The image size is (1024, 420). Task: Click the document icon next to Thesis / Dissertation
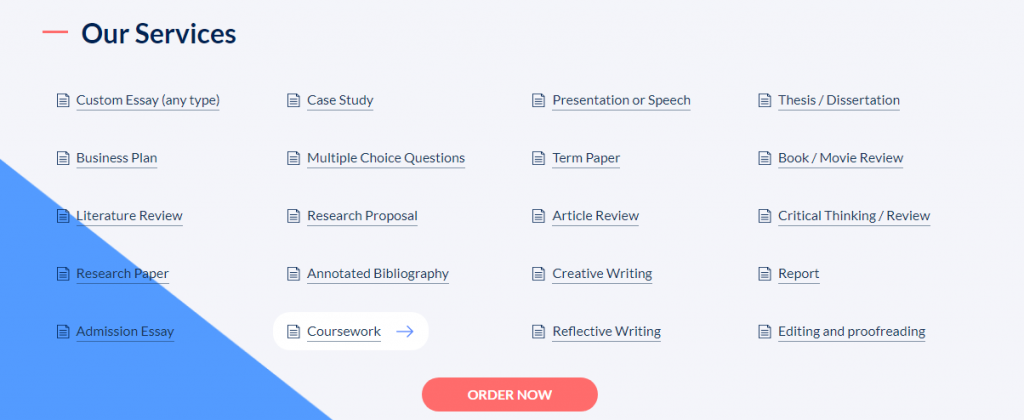point(764,101)
